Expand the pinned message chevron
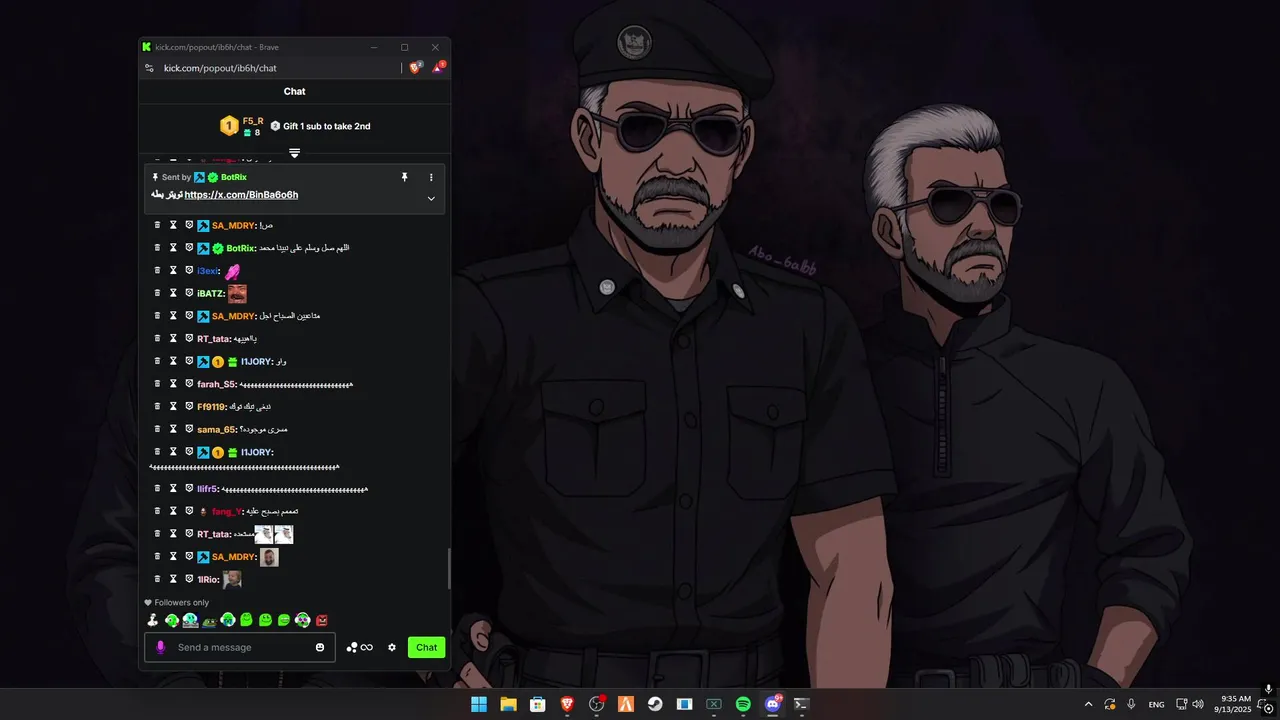Screen dimensions: 1280x720 click(431, 198)
